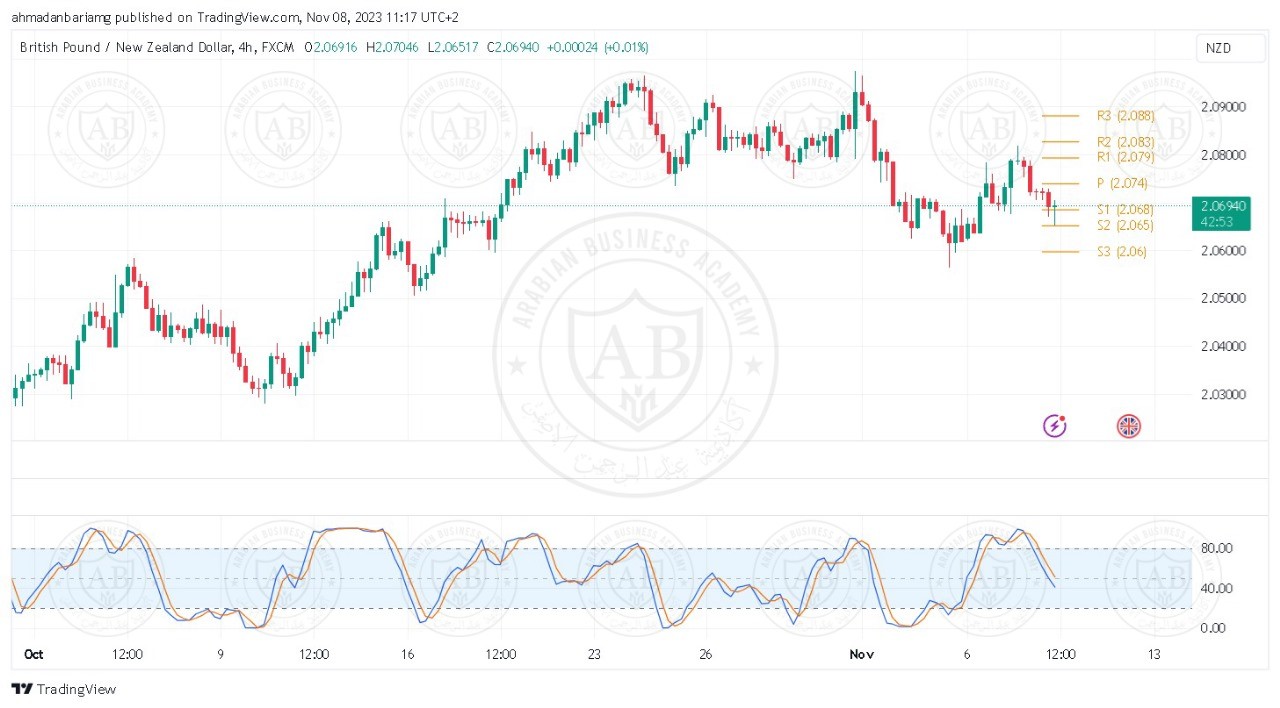Click the purple lightning bolt event icon
The width and height of the screenshot is (1280, 708).
(1055, 426)
